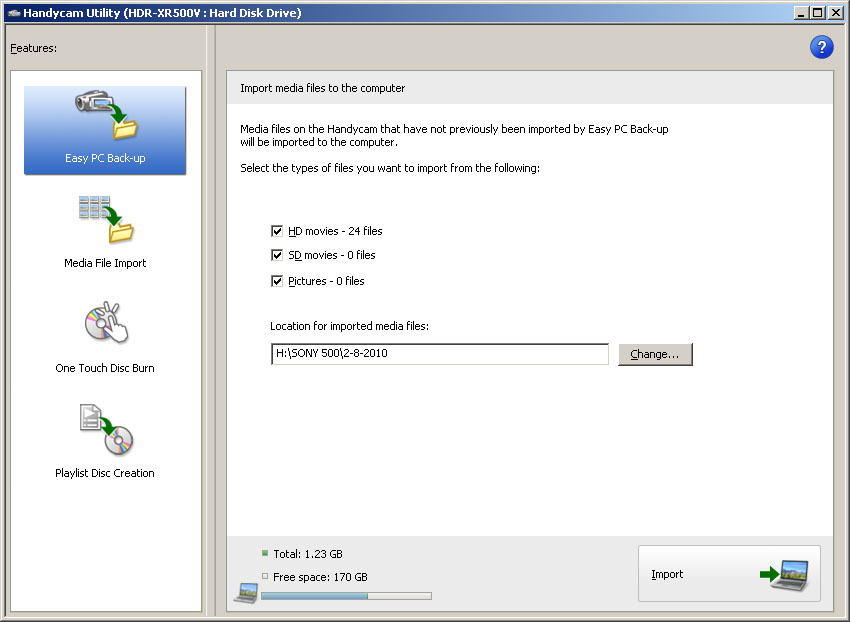Toggle the SD movies checkbox
The width and height of the screenshot is (850, 622).
click(x=277, y=255)
